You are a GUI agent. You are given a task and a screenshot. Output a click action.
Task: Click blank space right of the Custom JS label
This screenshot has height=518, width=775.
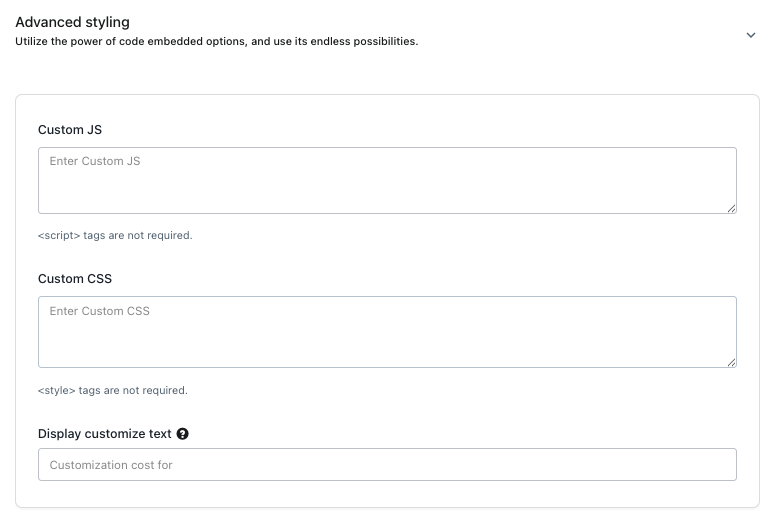tap(400, 130)
